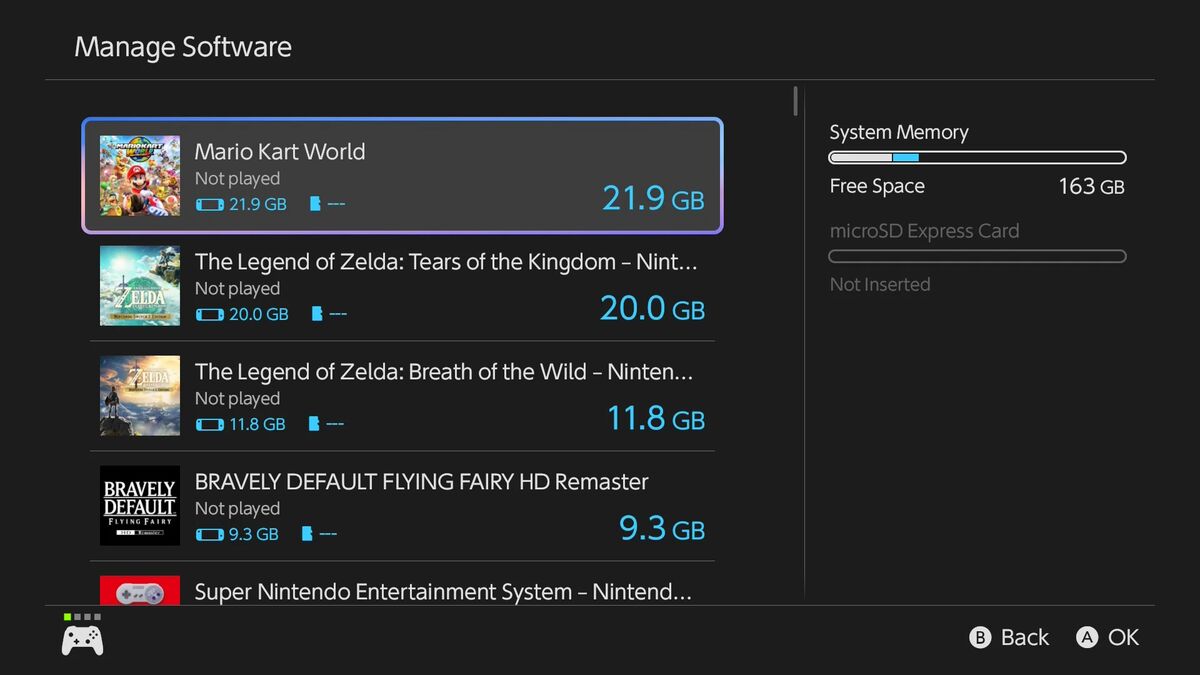Click the large 20.0 GB size value
Viewport: 1200px width, 675px height.
point(652,308)
